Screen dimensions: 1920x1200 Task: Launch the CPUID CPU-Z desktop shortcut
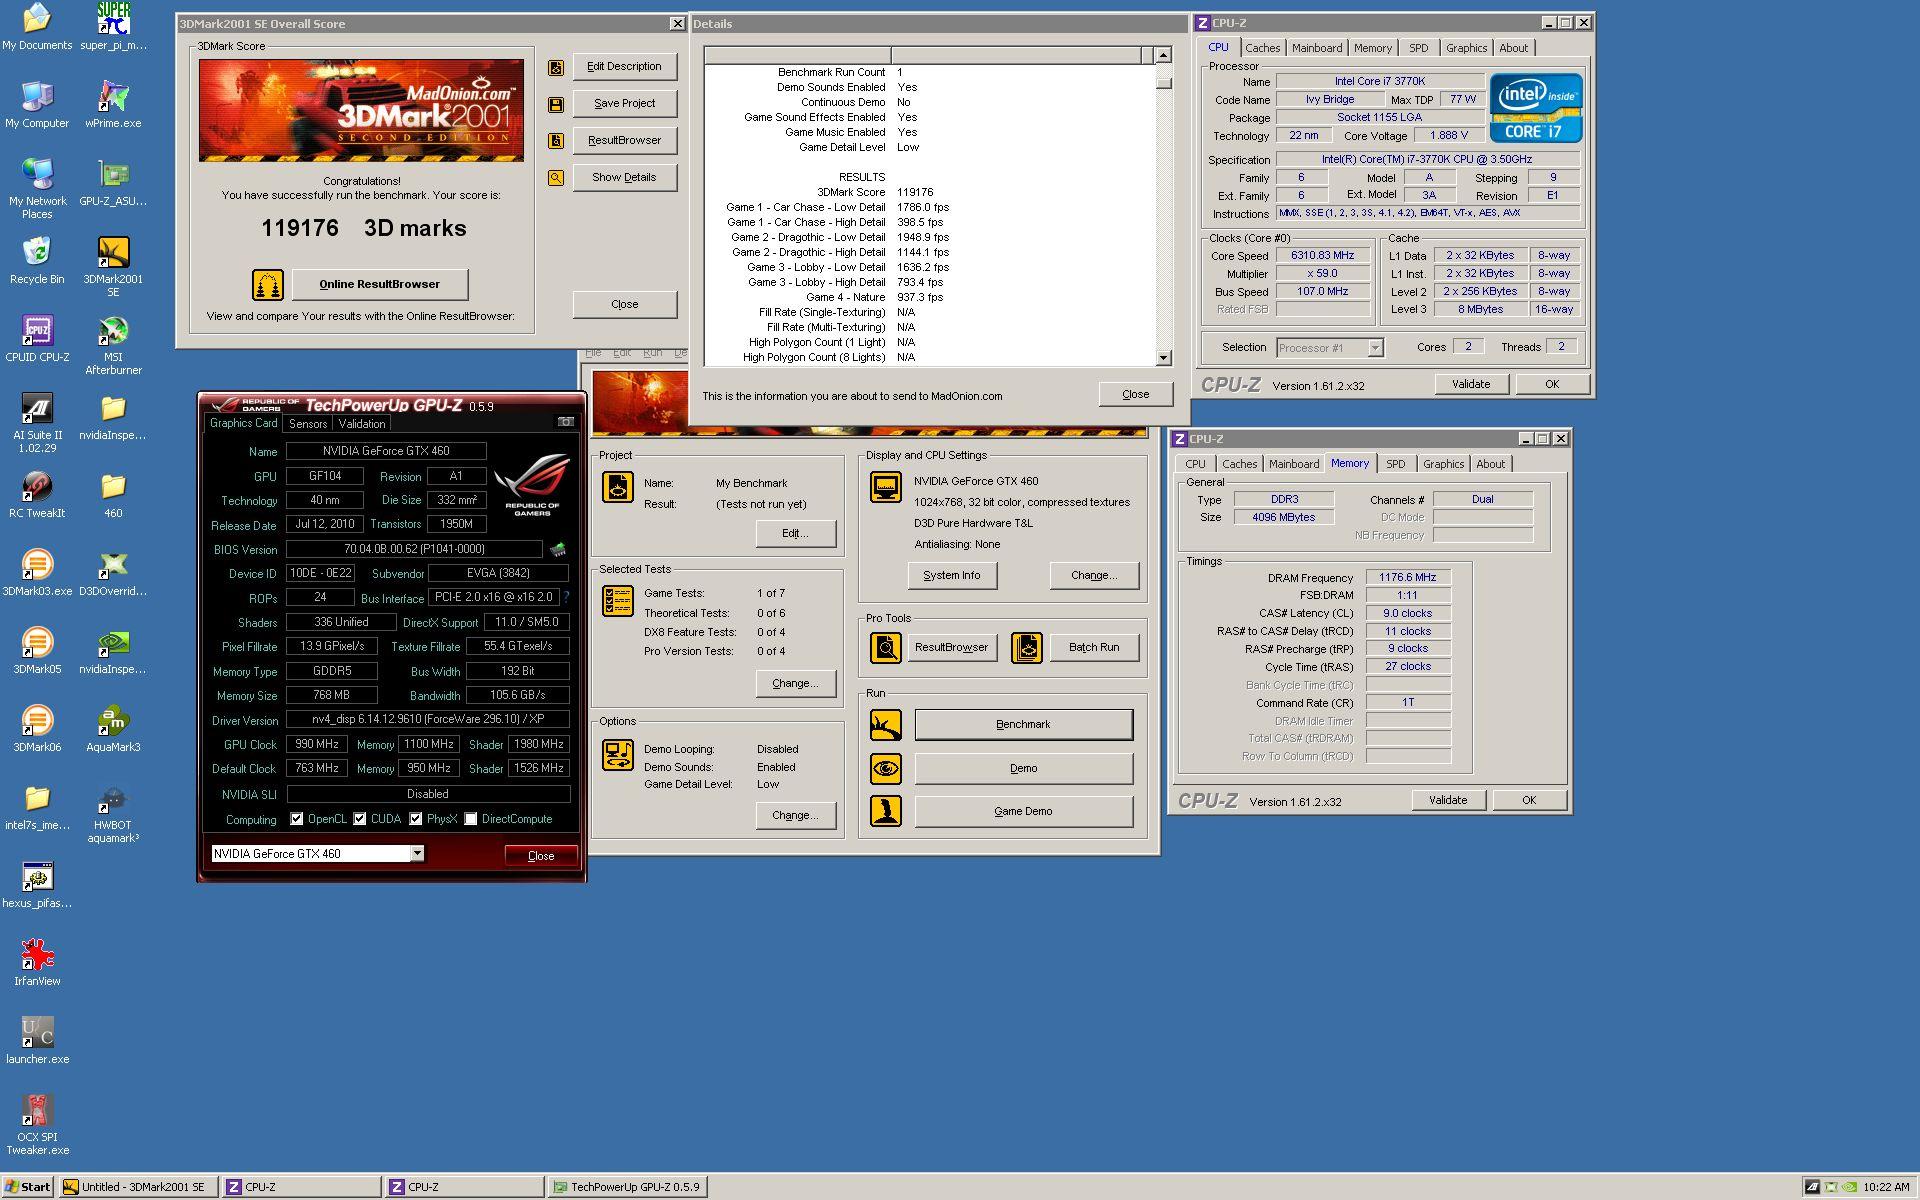[37, 338]
